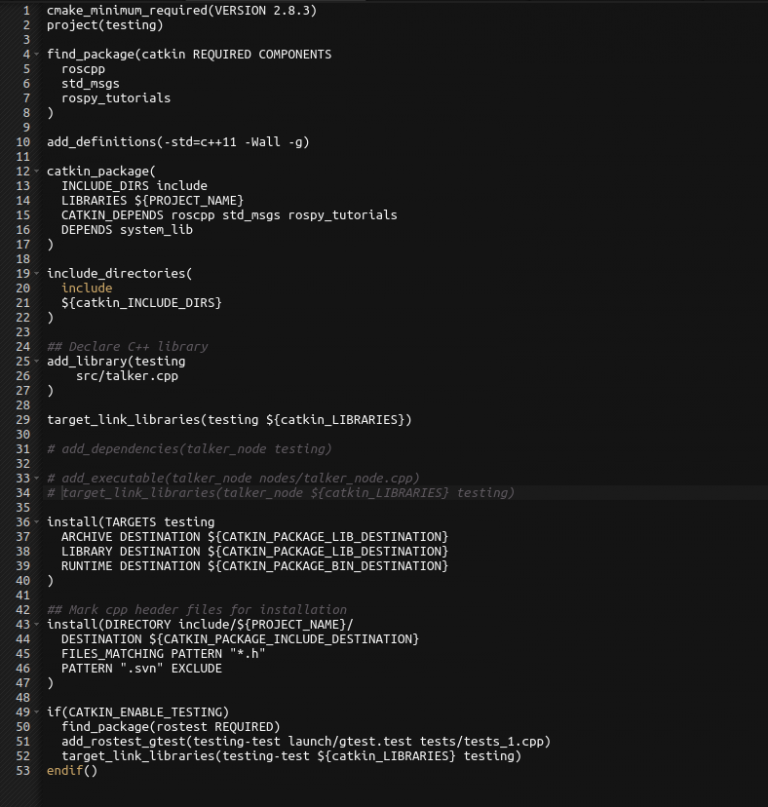The height and width of the screenshot is (807, 768).
Task: Click line number 29 in gutter
Action: point(23,420)
